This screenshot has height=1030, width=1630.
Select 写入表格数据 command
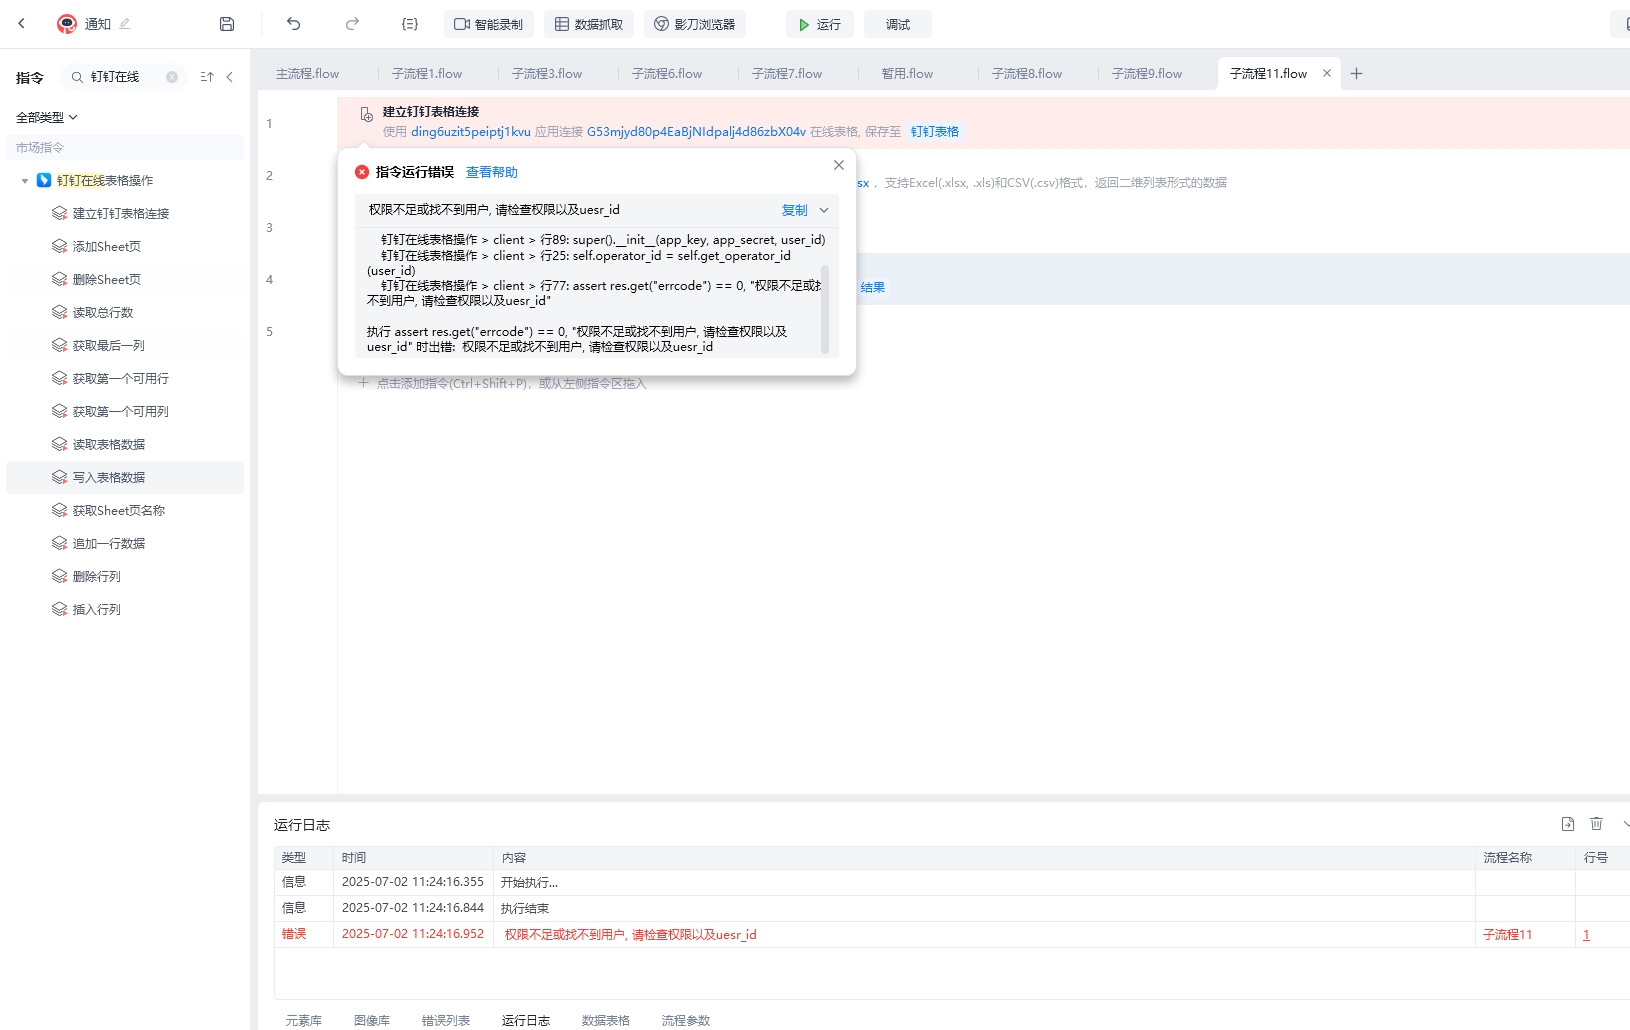[125, 477]
